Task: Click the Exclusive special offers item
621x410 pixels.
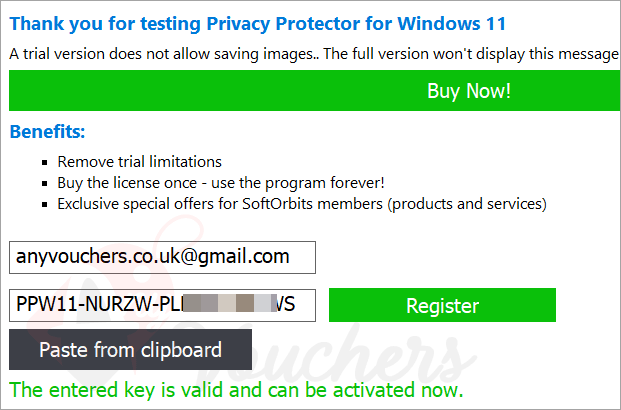Action: 301,204
